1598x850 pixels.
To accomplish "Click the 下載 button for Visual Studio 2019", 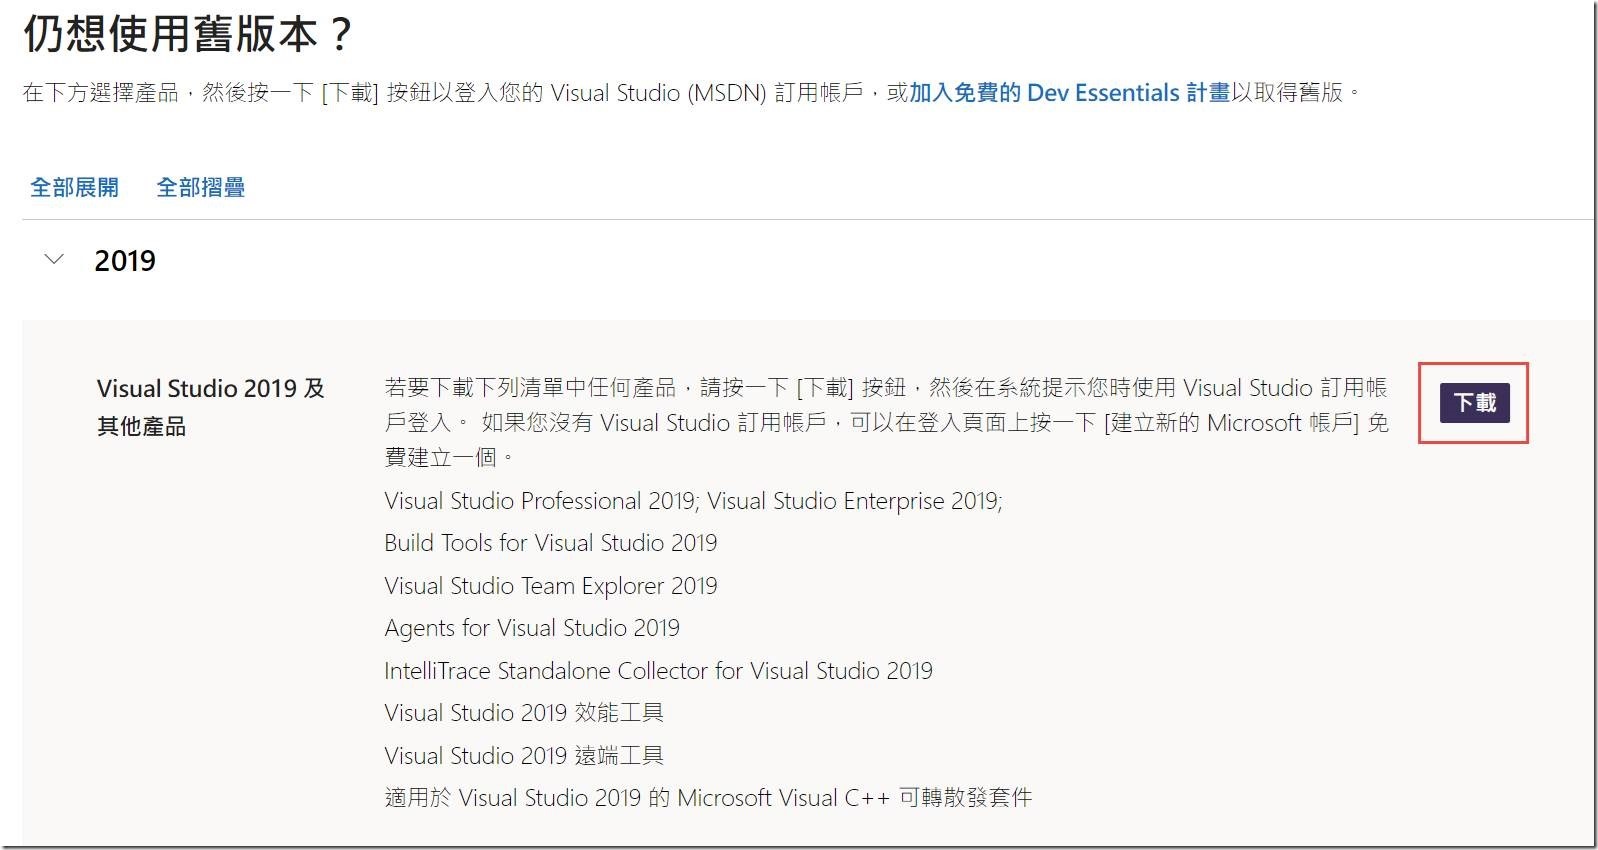I will [1474, 403].
